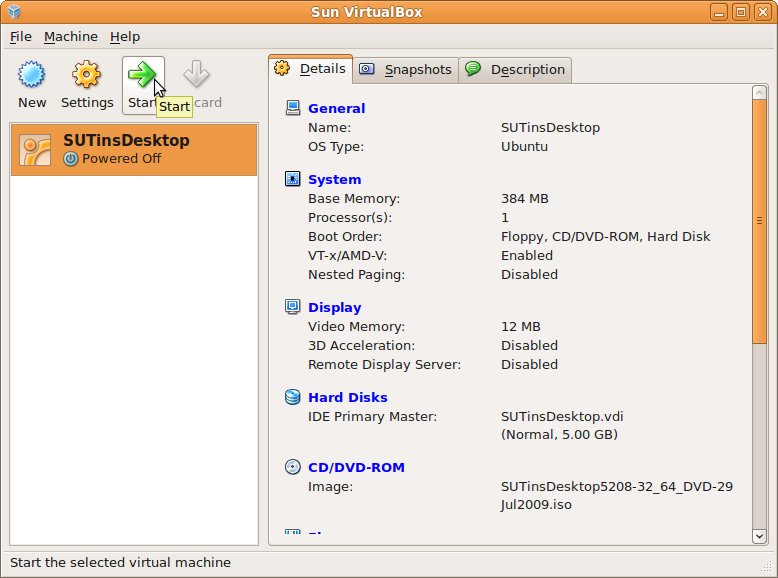Click the Video Memory value 12 MB
Image resolution: width=778 pixels, height=578 pixels.
[521, 326]
